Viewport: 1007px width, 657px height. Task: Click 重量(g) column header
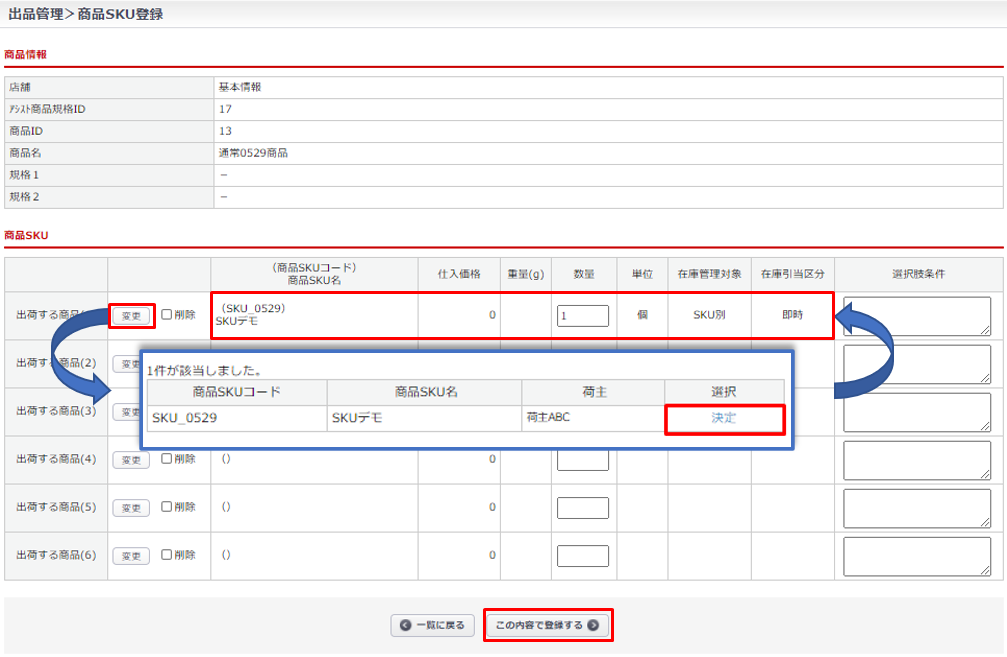tap(526, 274)
